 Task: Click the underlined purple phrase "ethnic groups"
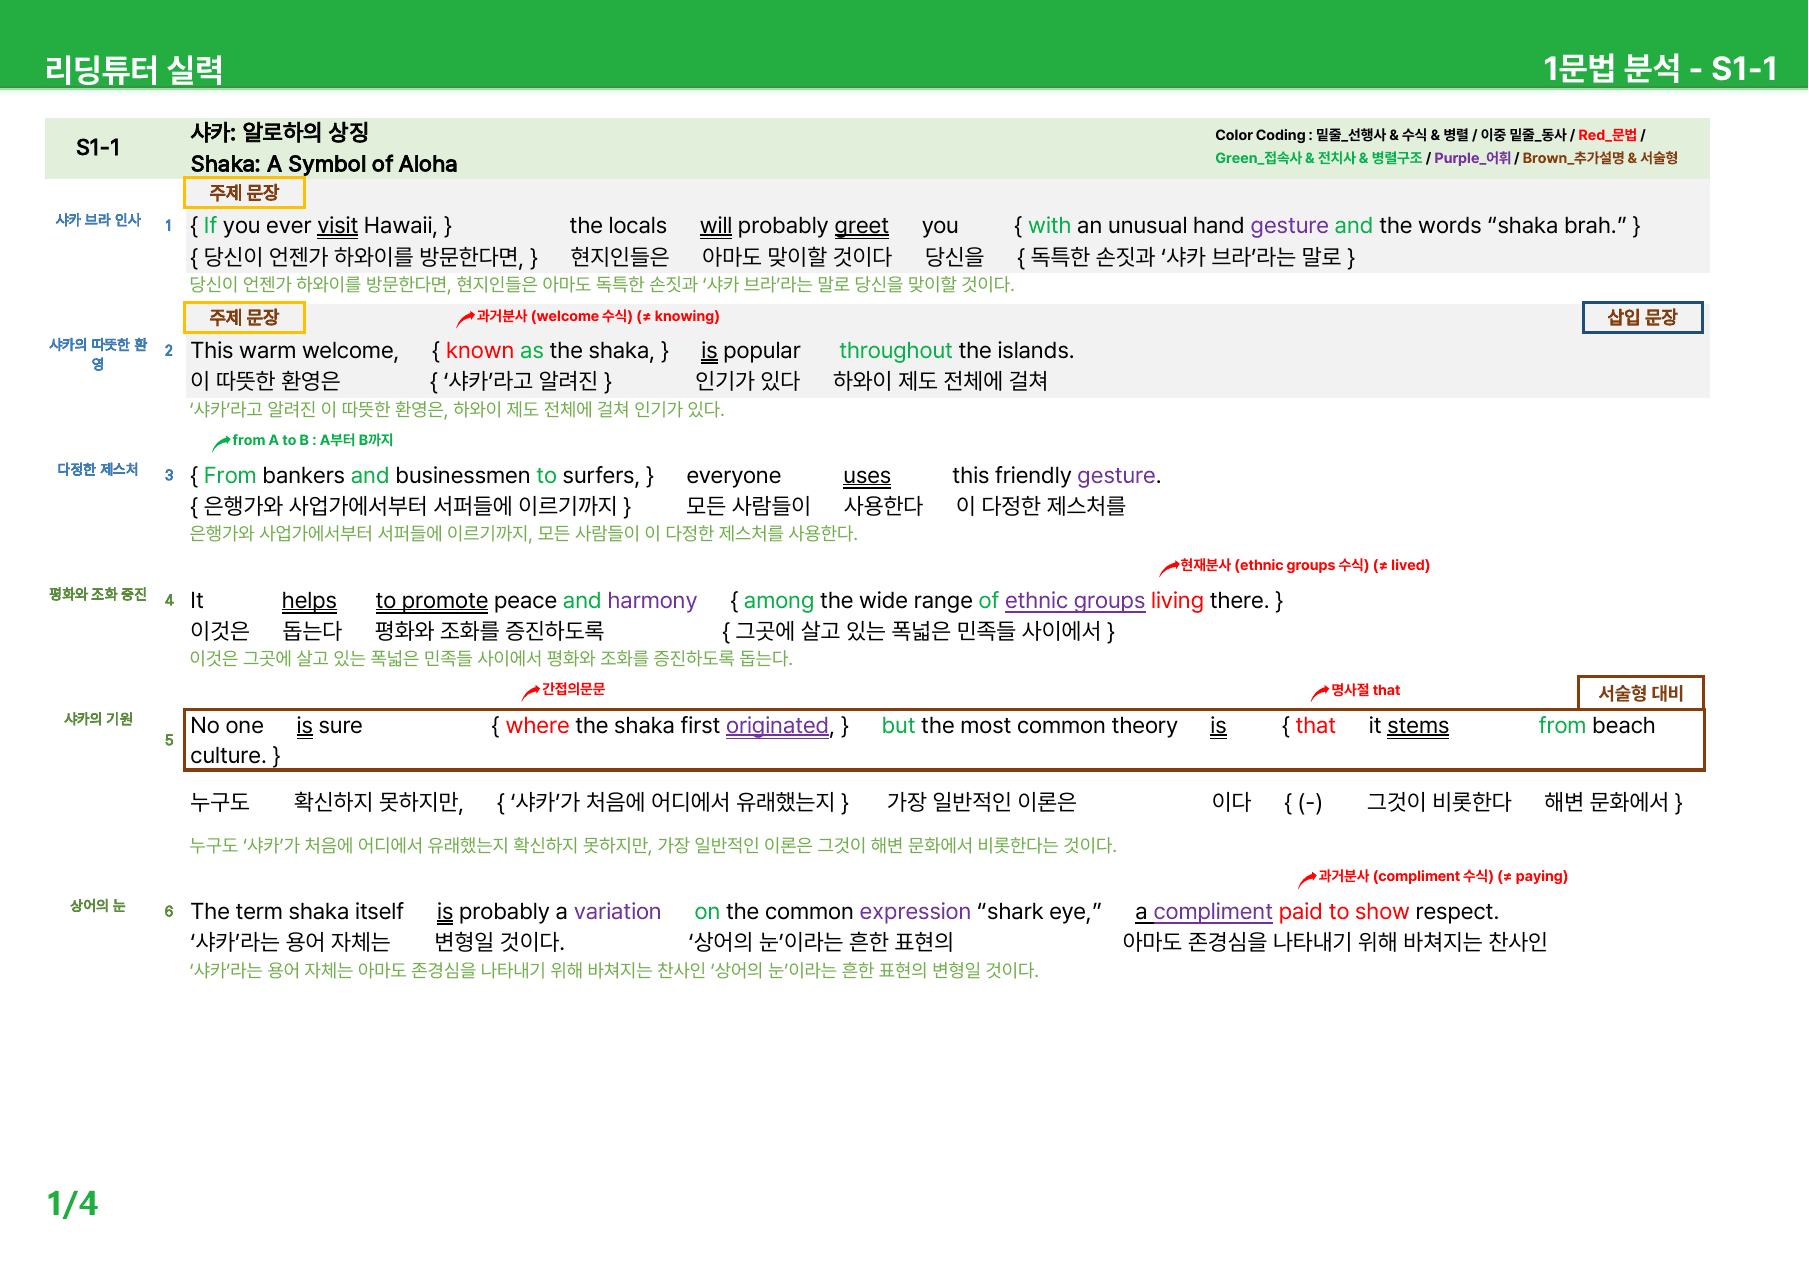1075,601
